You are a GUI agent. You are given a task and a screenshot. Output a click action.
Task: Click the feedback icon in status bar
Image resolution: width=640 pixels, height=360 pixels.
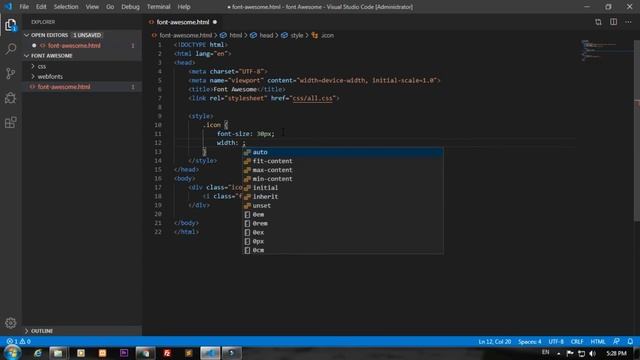[x=616, y=341]
